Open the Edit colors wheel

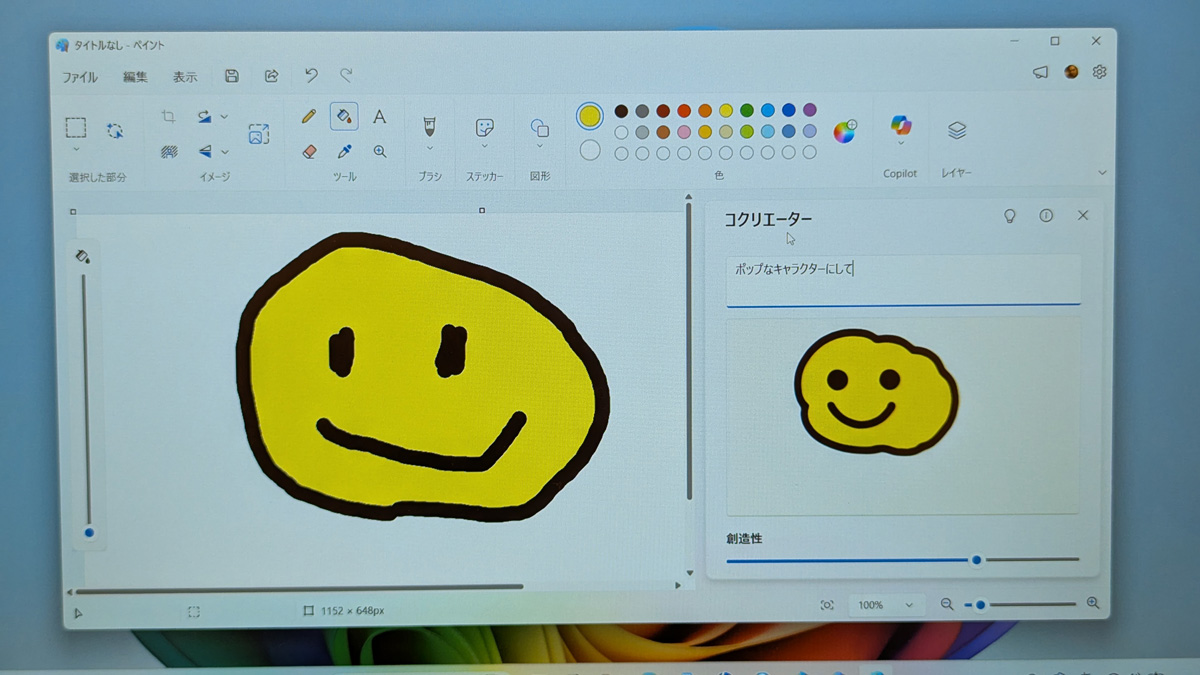[845, 131]
